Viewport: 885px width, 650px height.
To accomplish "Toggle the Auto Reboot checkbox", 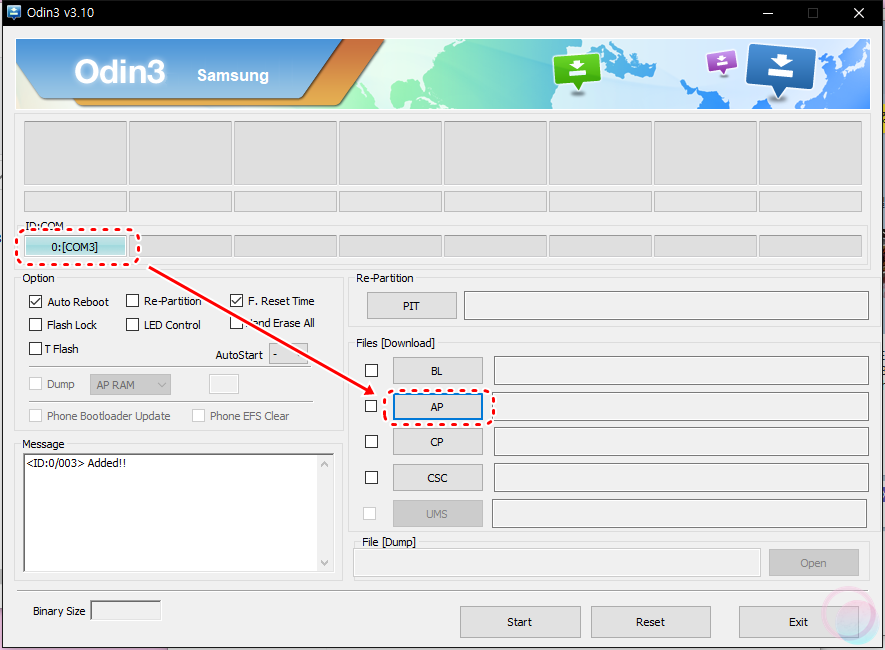I will (x=36, y=301).
